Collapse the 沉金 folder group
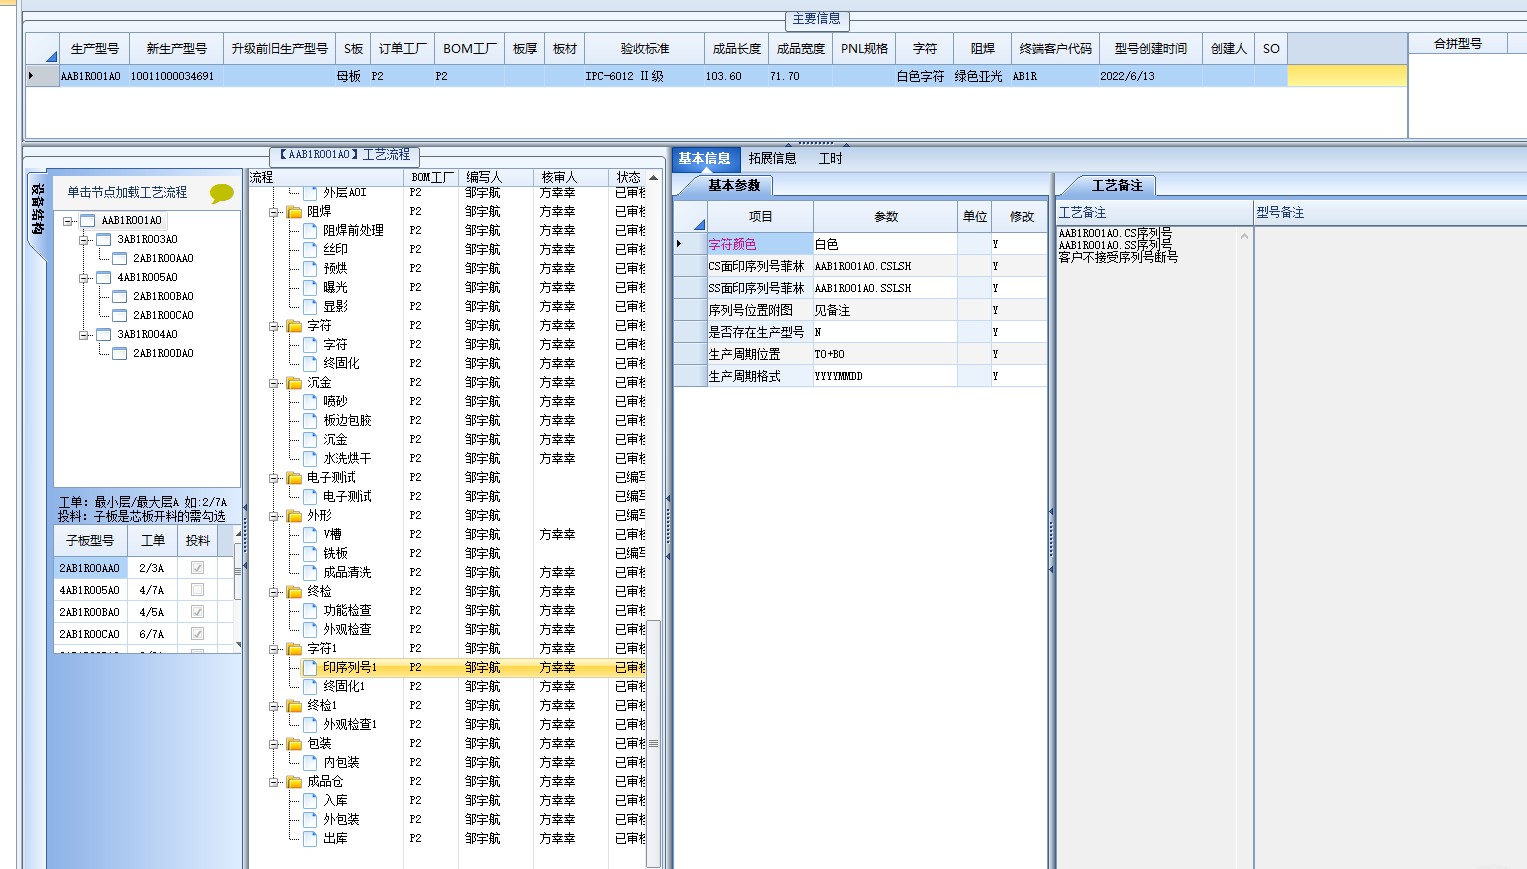 [x=274, y=383]
